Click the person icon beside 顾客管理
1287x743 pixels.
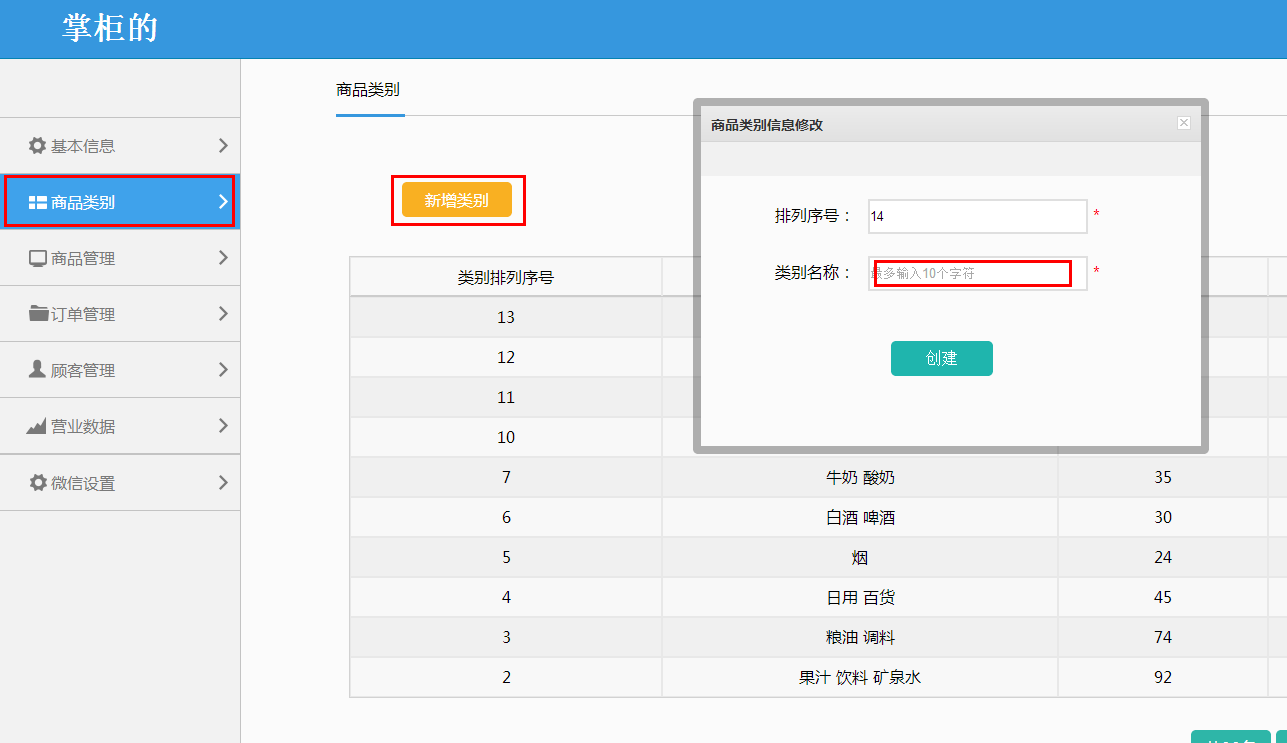(37, 370)
